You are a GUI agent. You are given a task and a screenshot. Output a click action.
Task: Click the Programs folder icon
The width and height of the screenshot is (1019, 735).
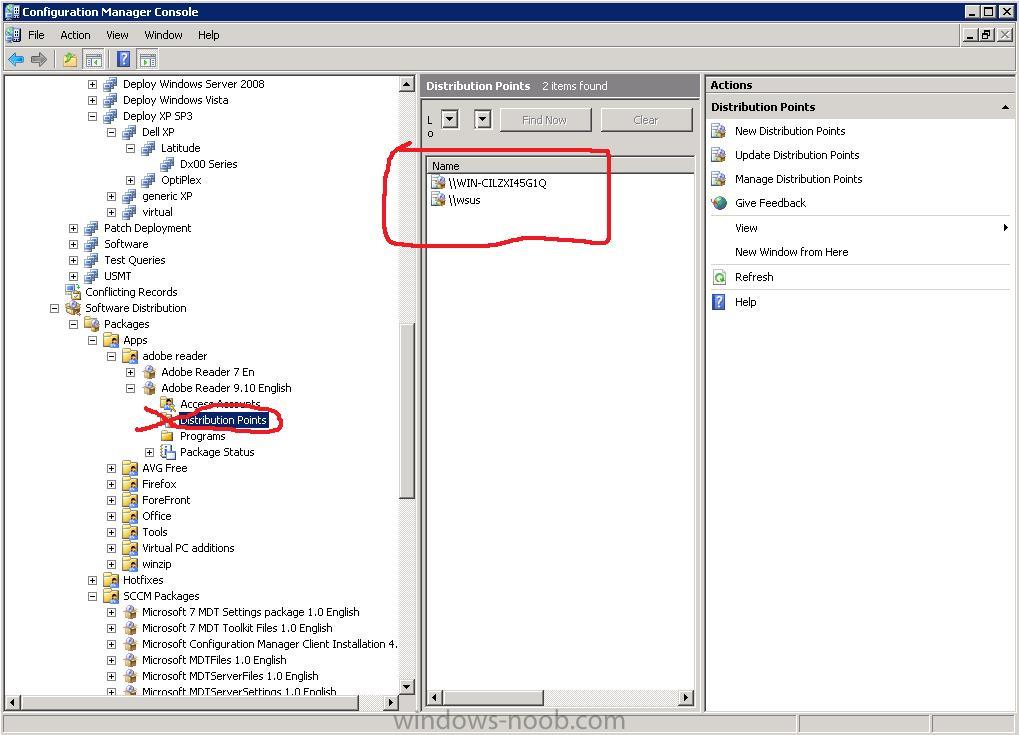pos(167,436)
